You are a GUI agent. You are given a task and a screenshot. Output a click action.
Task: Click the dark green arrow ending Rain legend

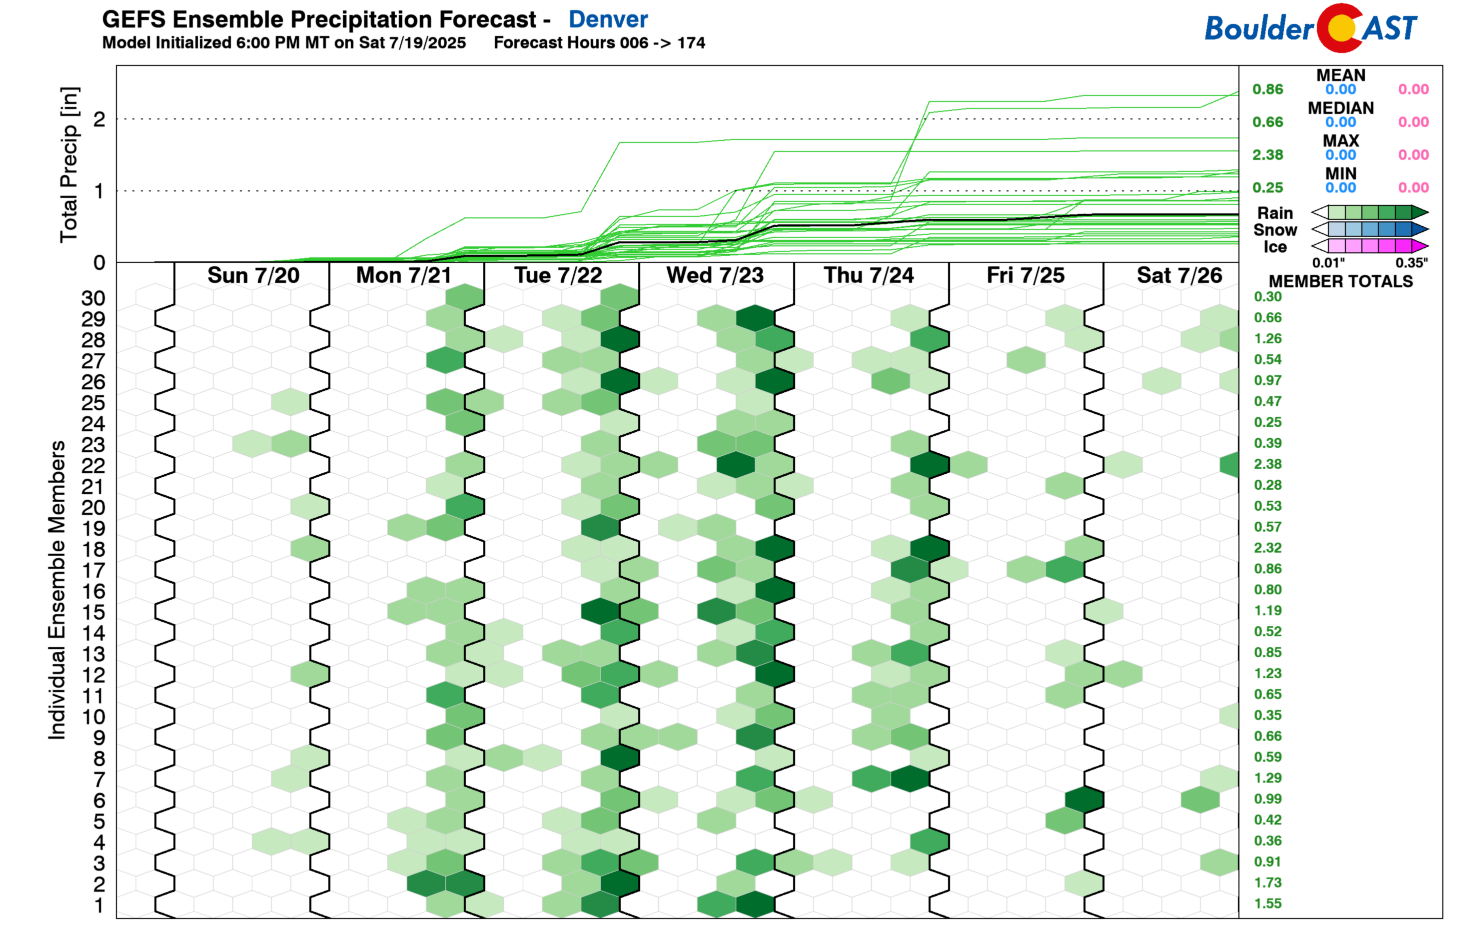[x=1419, y=212]
